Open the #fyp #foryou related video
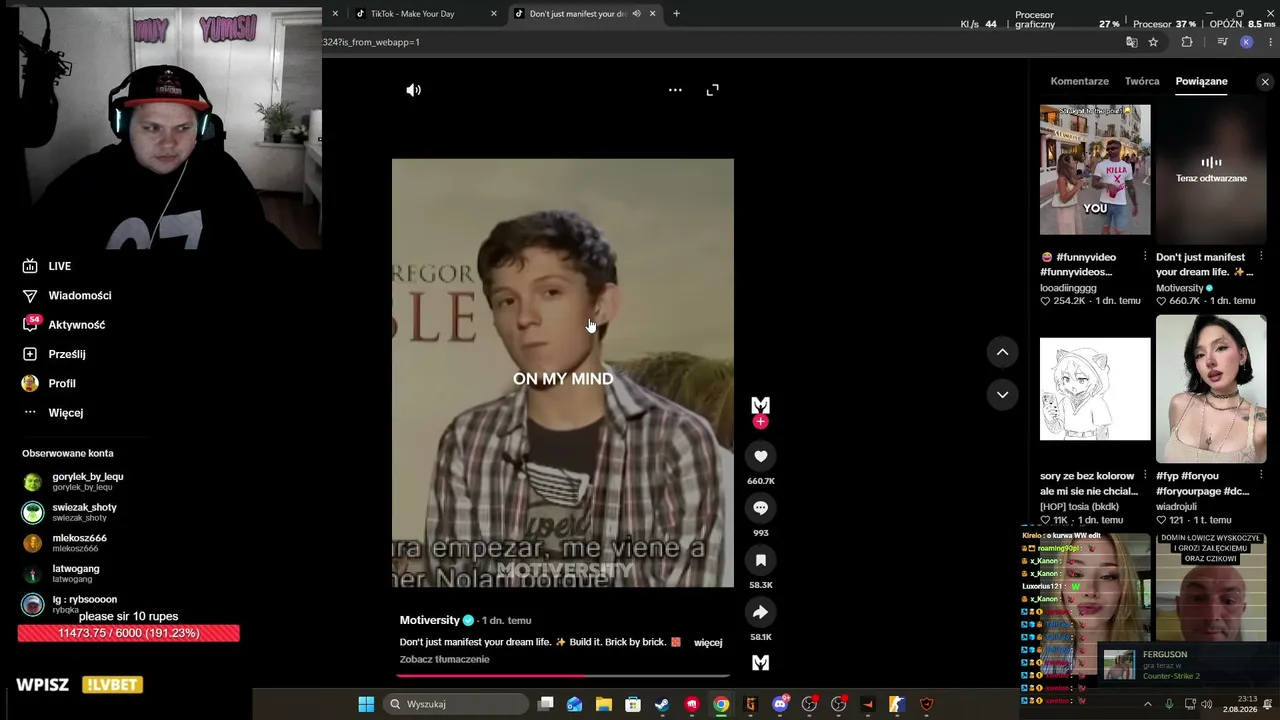This screenshot has width=1280, height=720. point(1211,389)
